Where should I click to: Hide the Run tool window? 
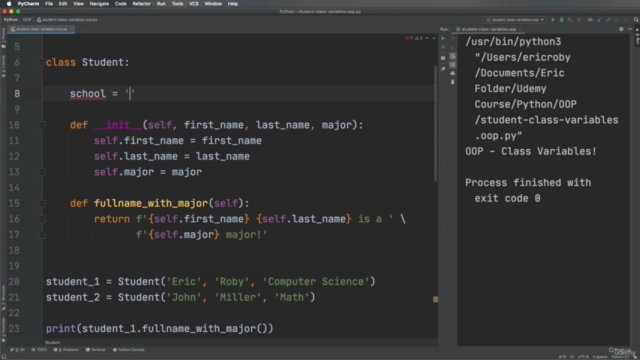[630, 29]
